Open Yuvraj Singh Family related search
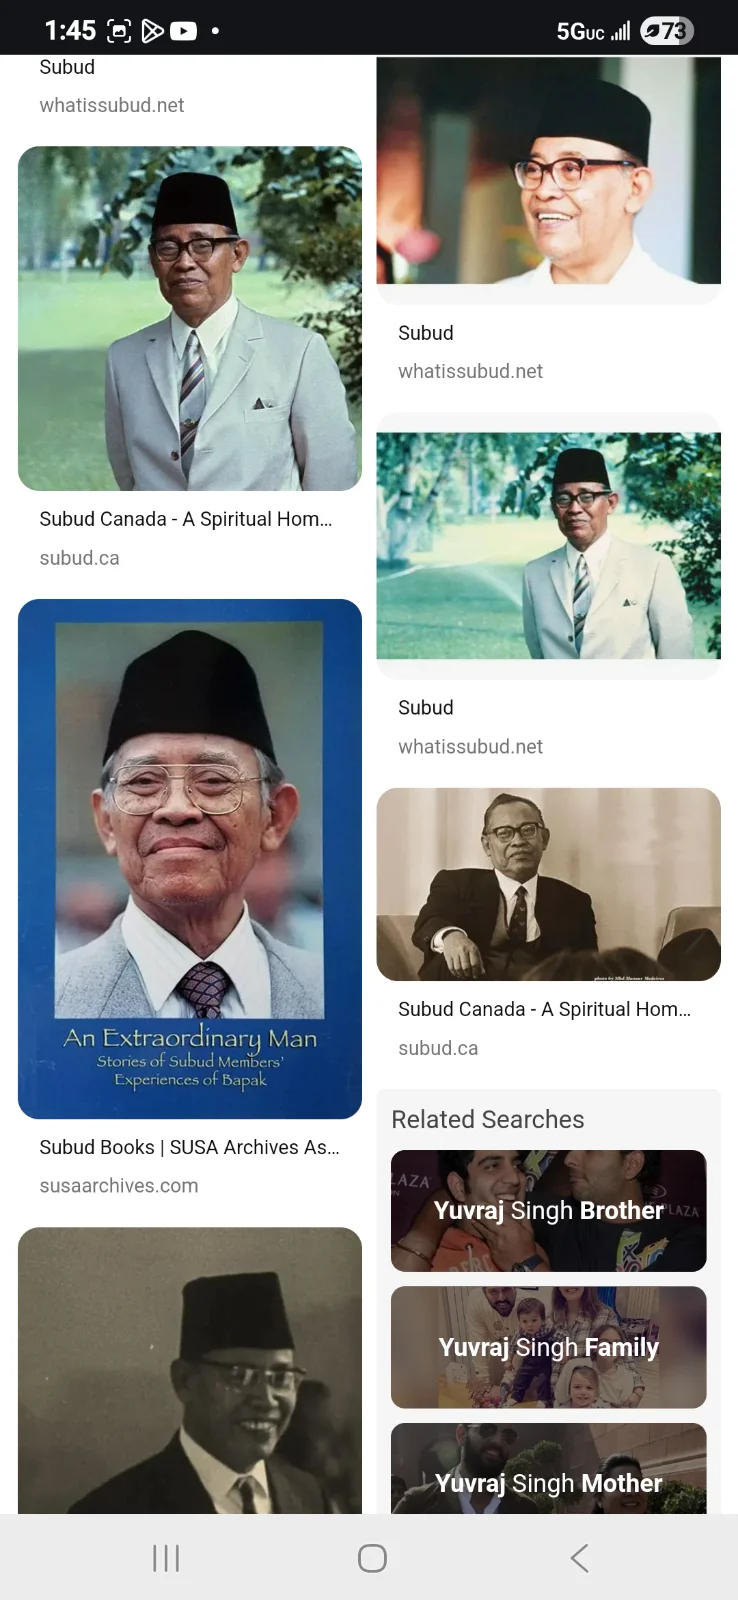 [x=548, y=1347]
